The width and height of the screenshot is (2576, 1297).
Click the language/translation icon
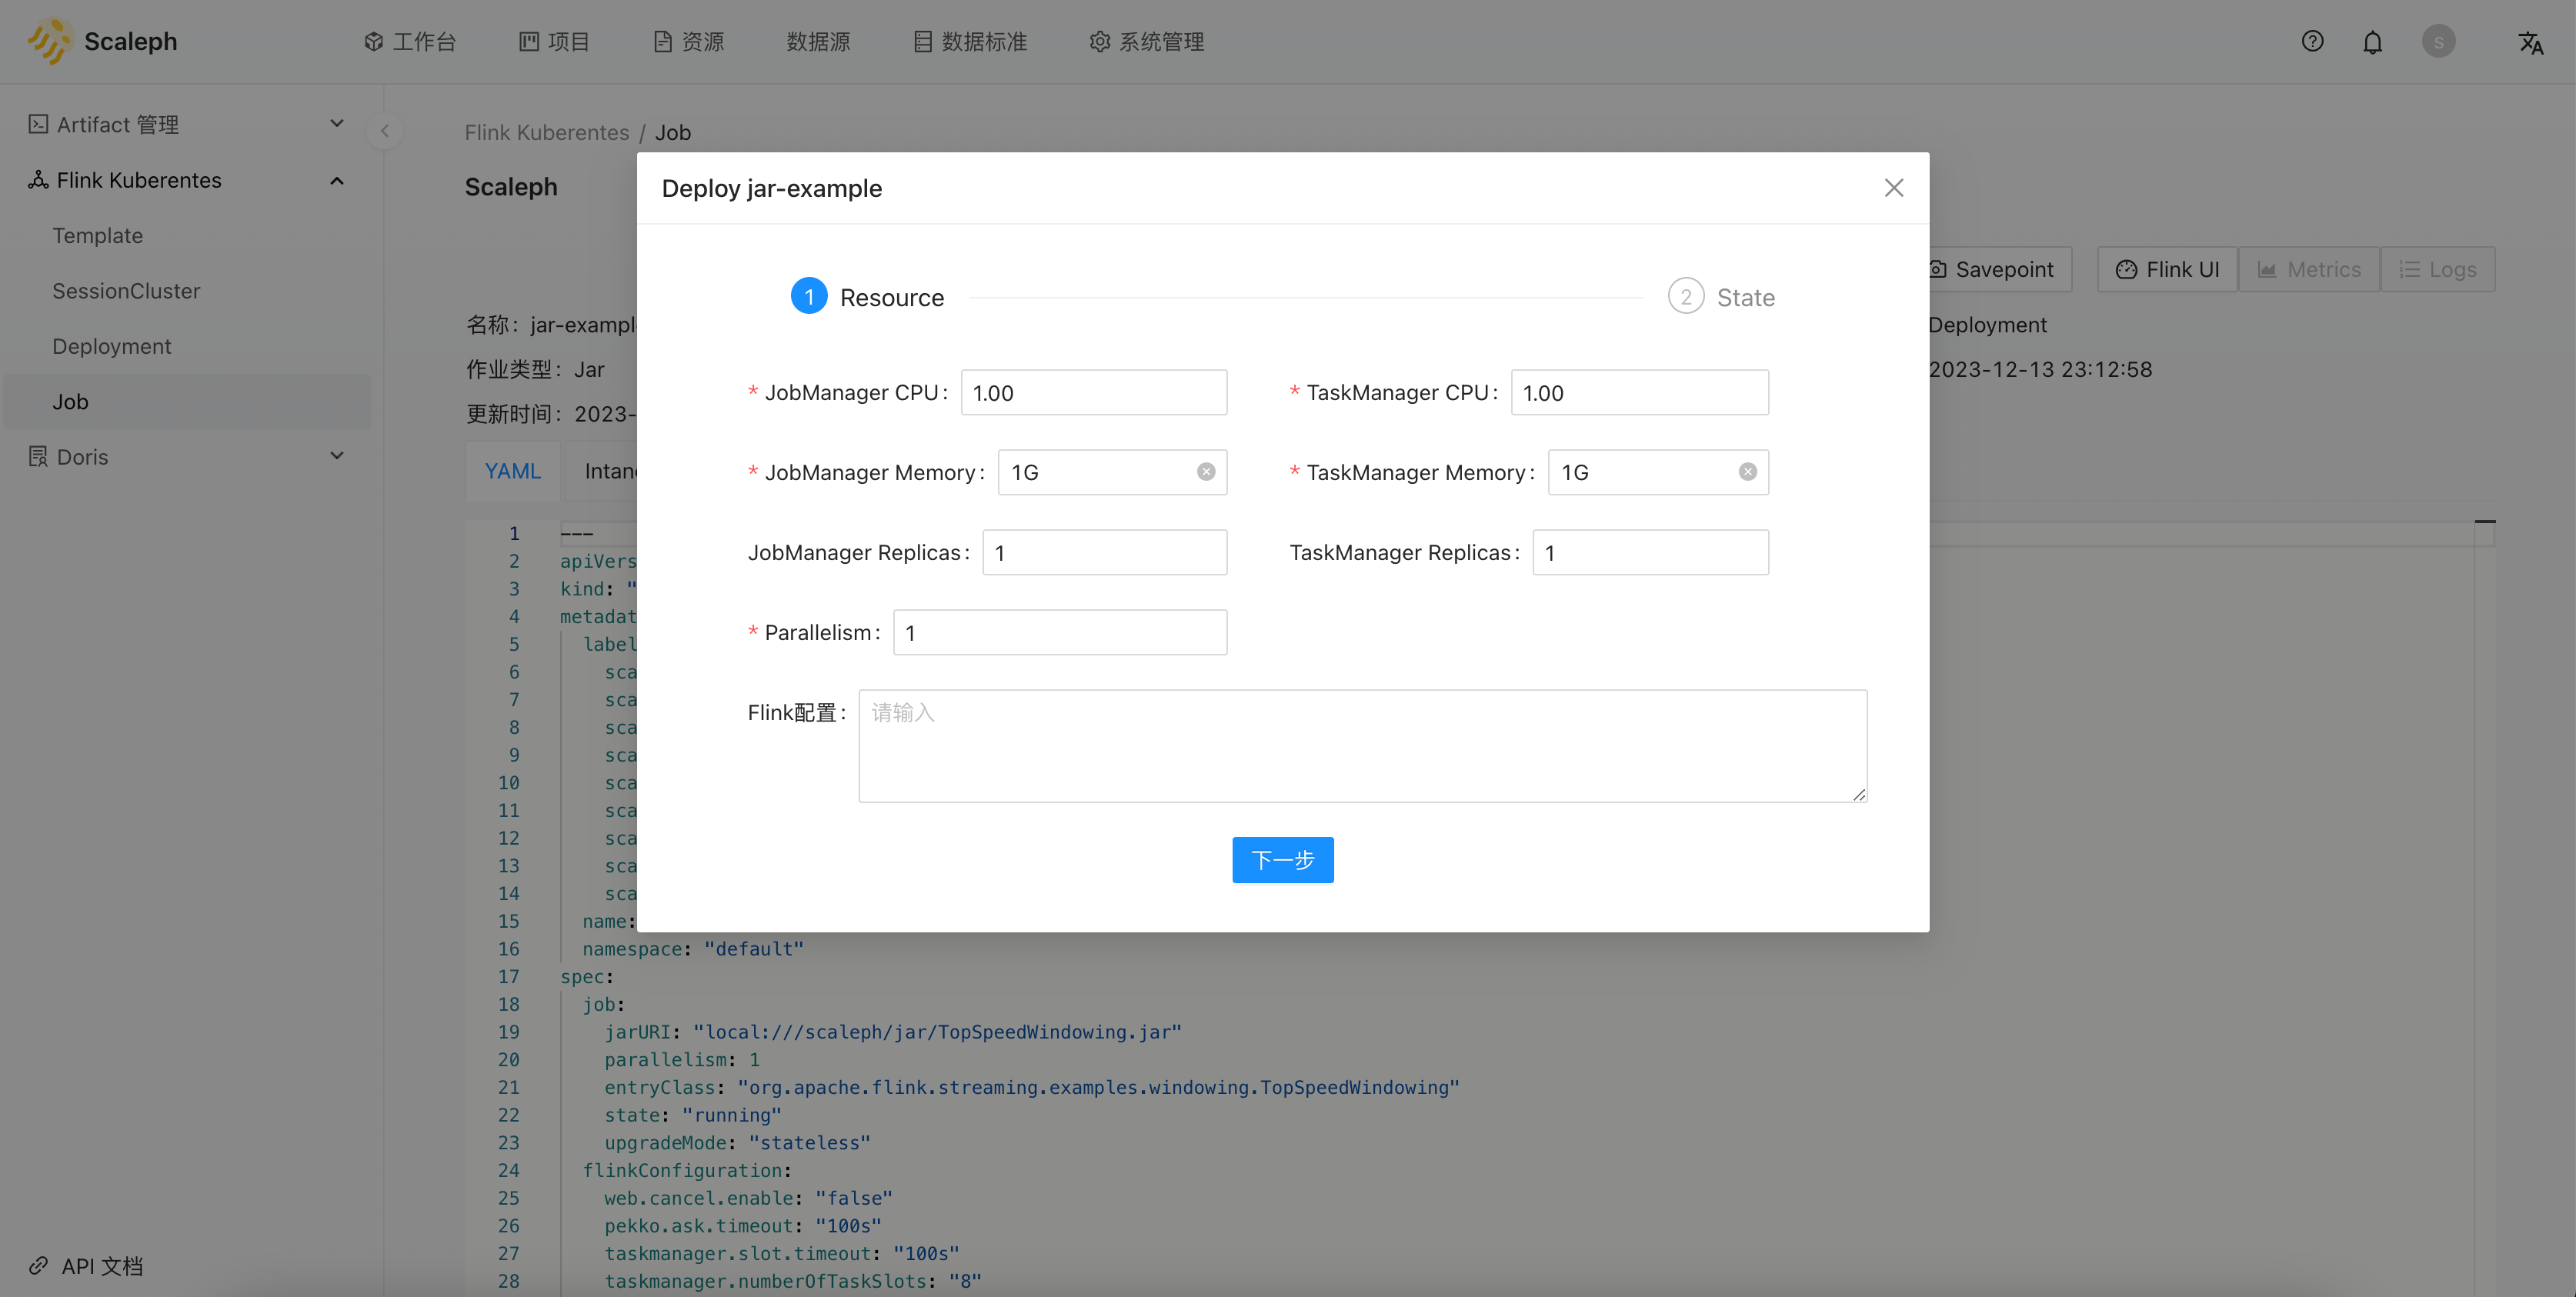pos(2530,42)
